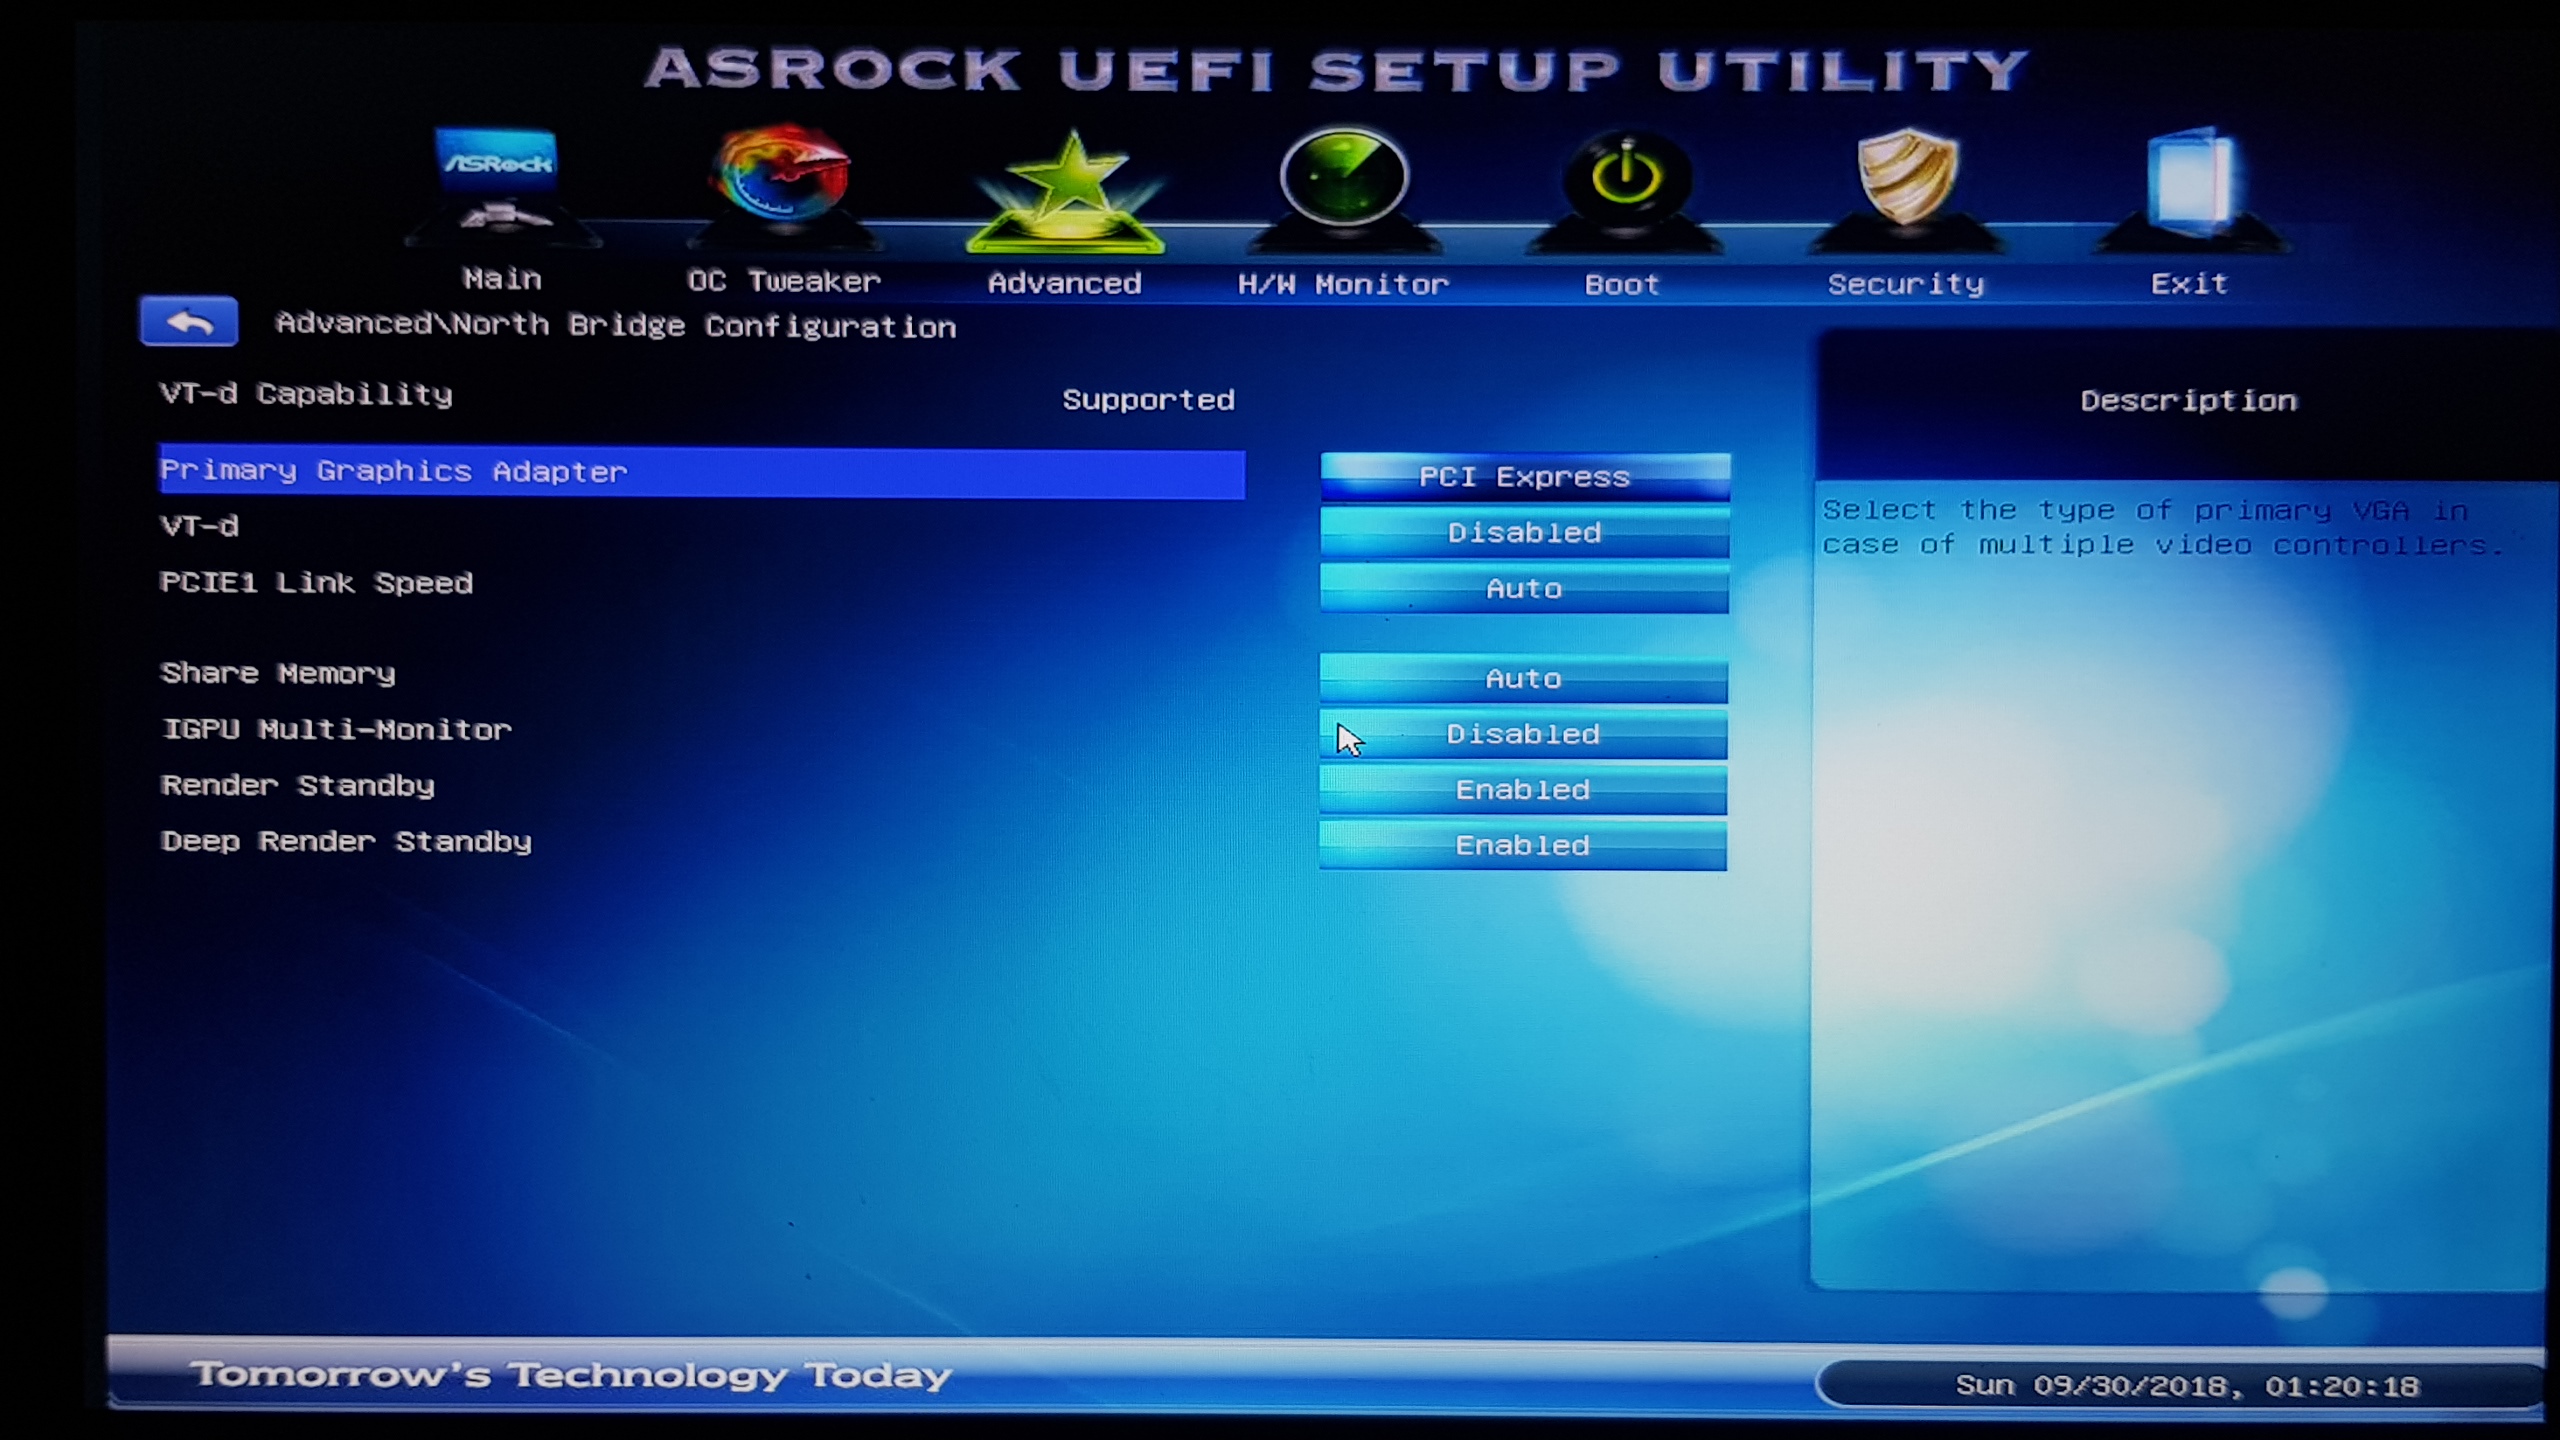Switch to the OC Tweaker tab label
This screenshot has height=1440, width=2560.
pyautogui.click(x=784, y=281)
